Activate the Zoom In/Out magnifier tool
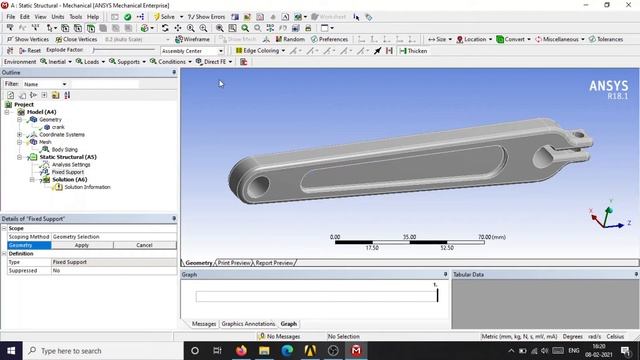 (x=191, y=28)
